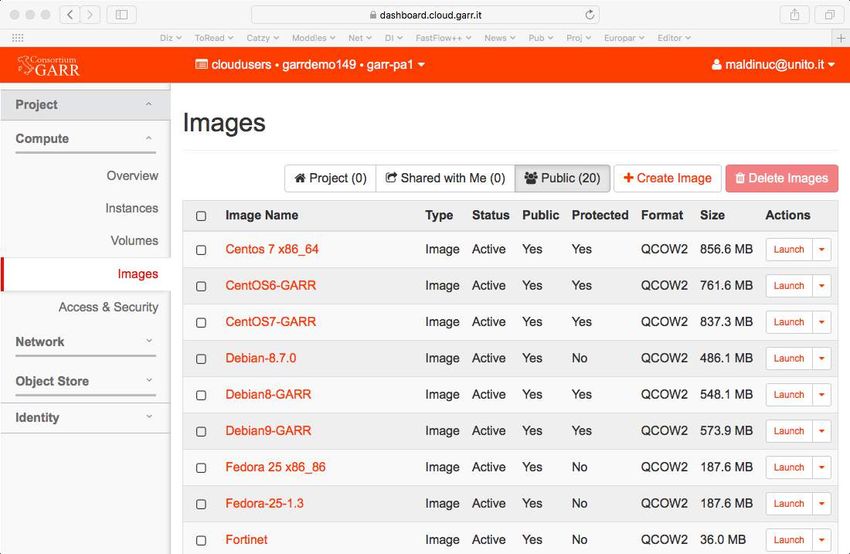Open Access & Security in sidebar

click(x=108, y=307)
